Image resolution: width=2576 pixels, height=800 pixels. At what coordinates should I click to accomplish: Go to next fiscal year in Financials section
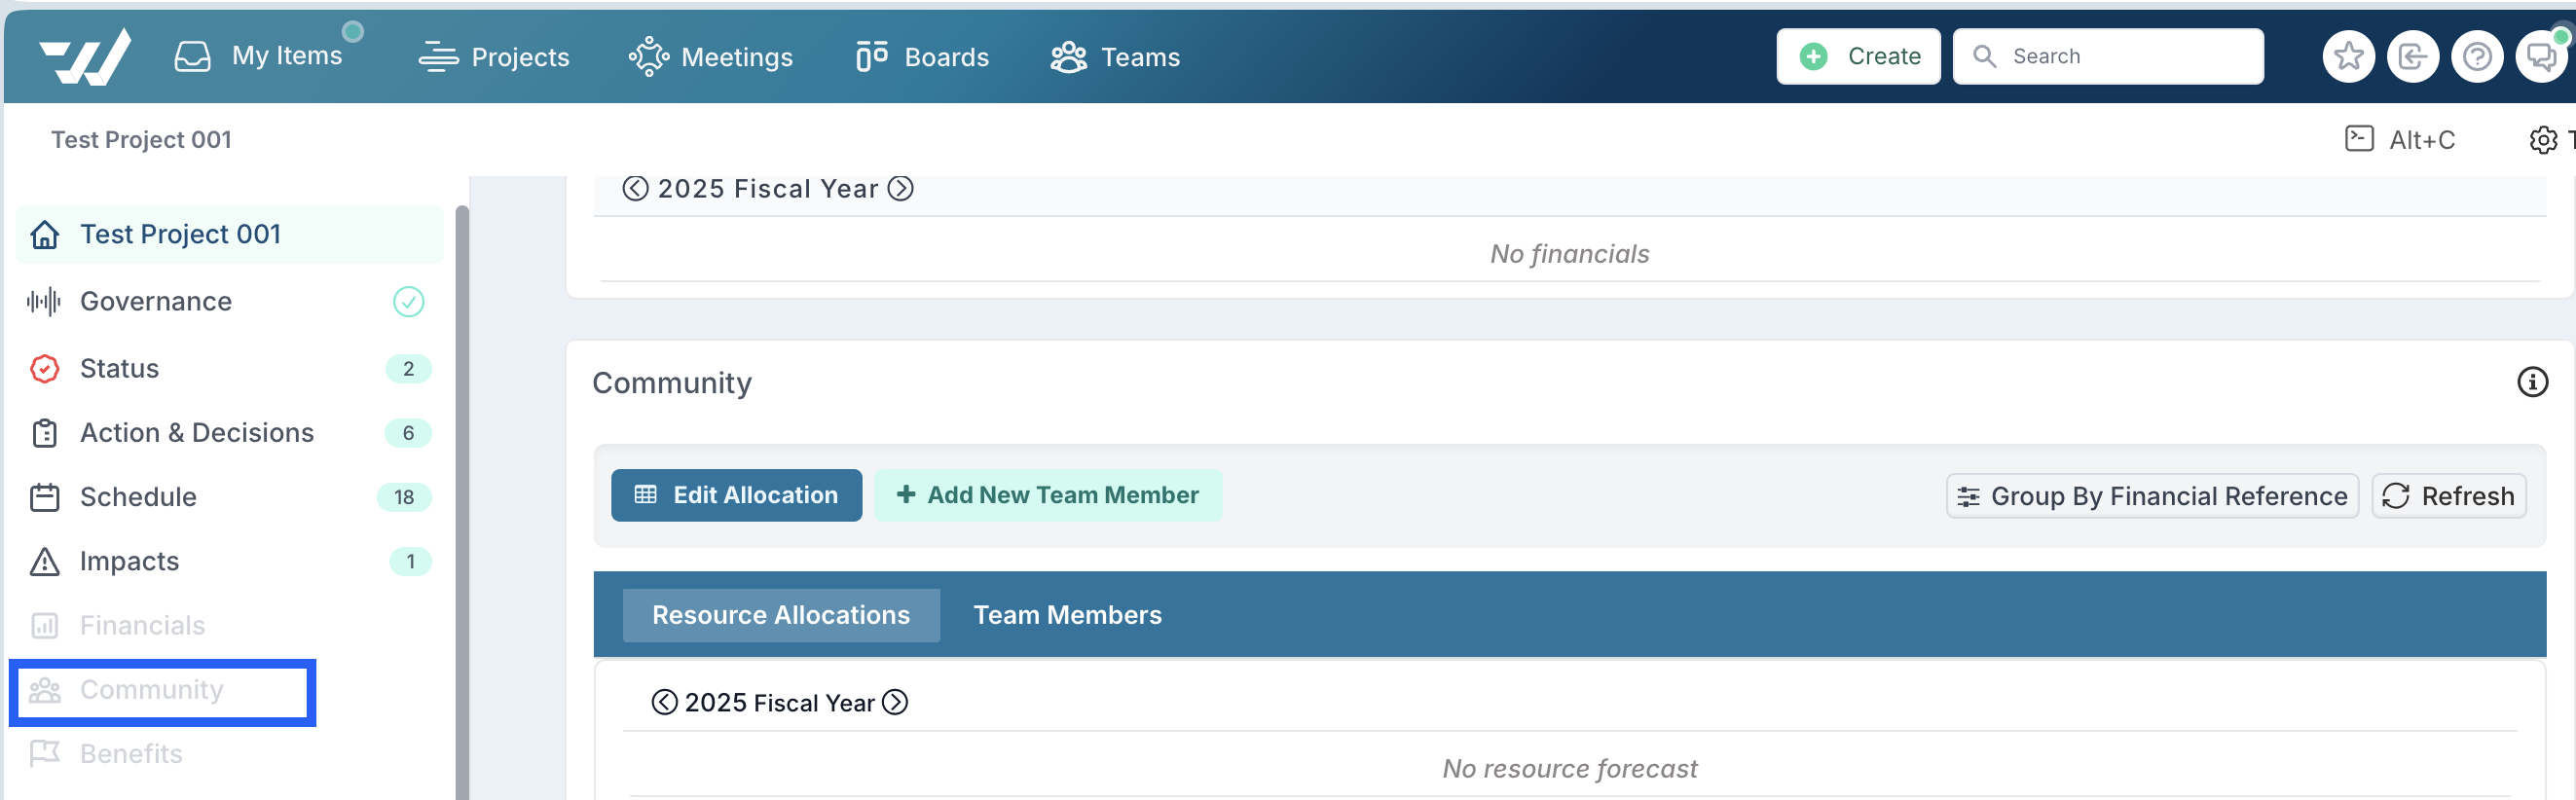click(x=901, y=188)
